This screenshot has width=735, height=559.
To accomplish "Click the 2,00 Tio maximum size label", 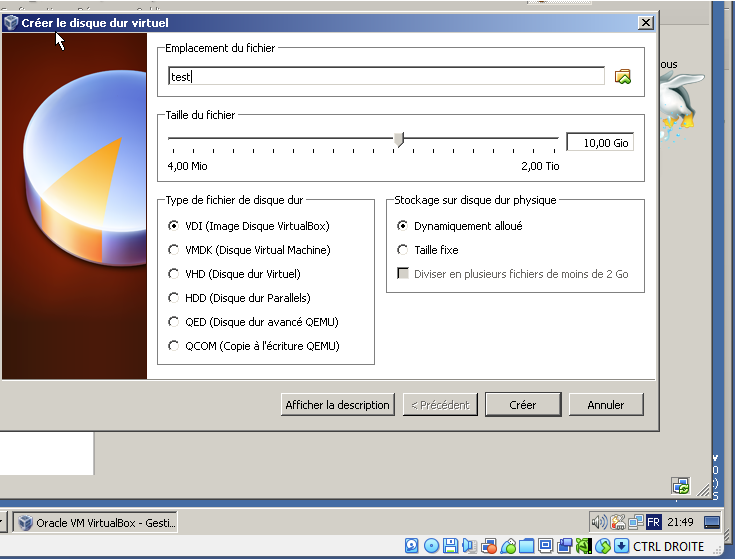I will pos(540,166).
